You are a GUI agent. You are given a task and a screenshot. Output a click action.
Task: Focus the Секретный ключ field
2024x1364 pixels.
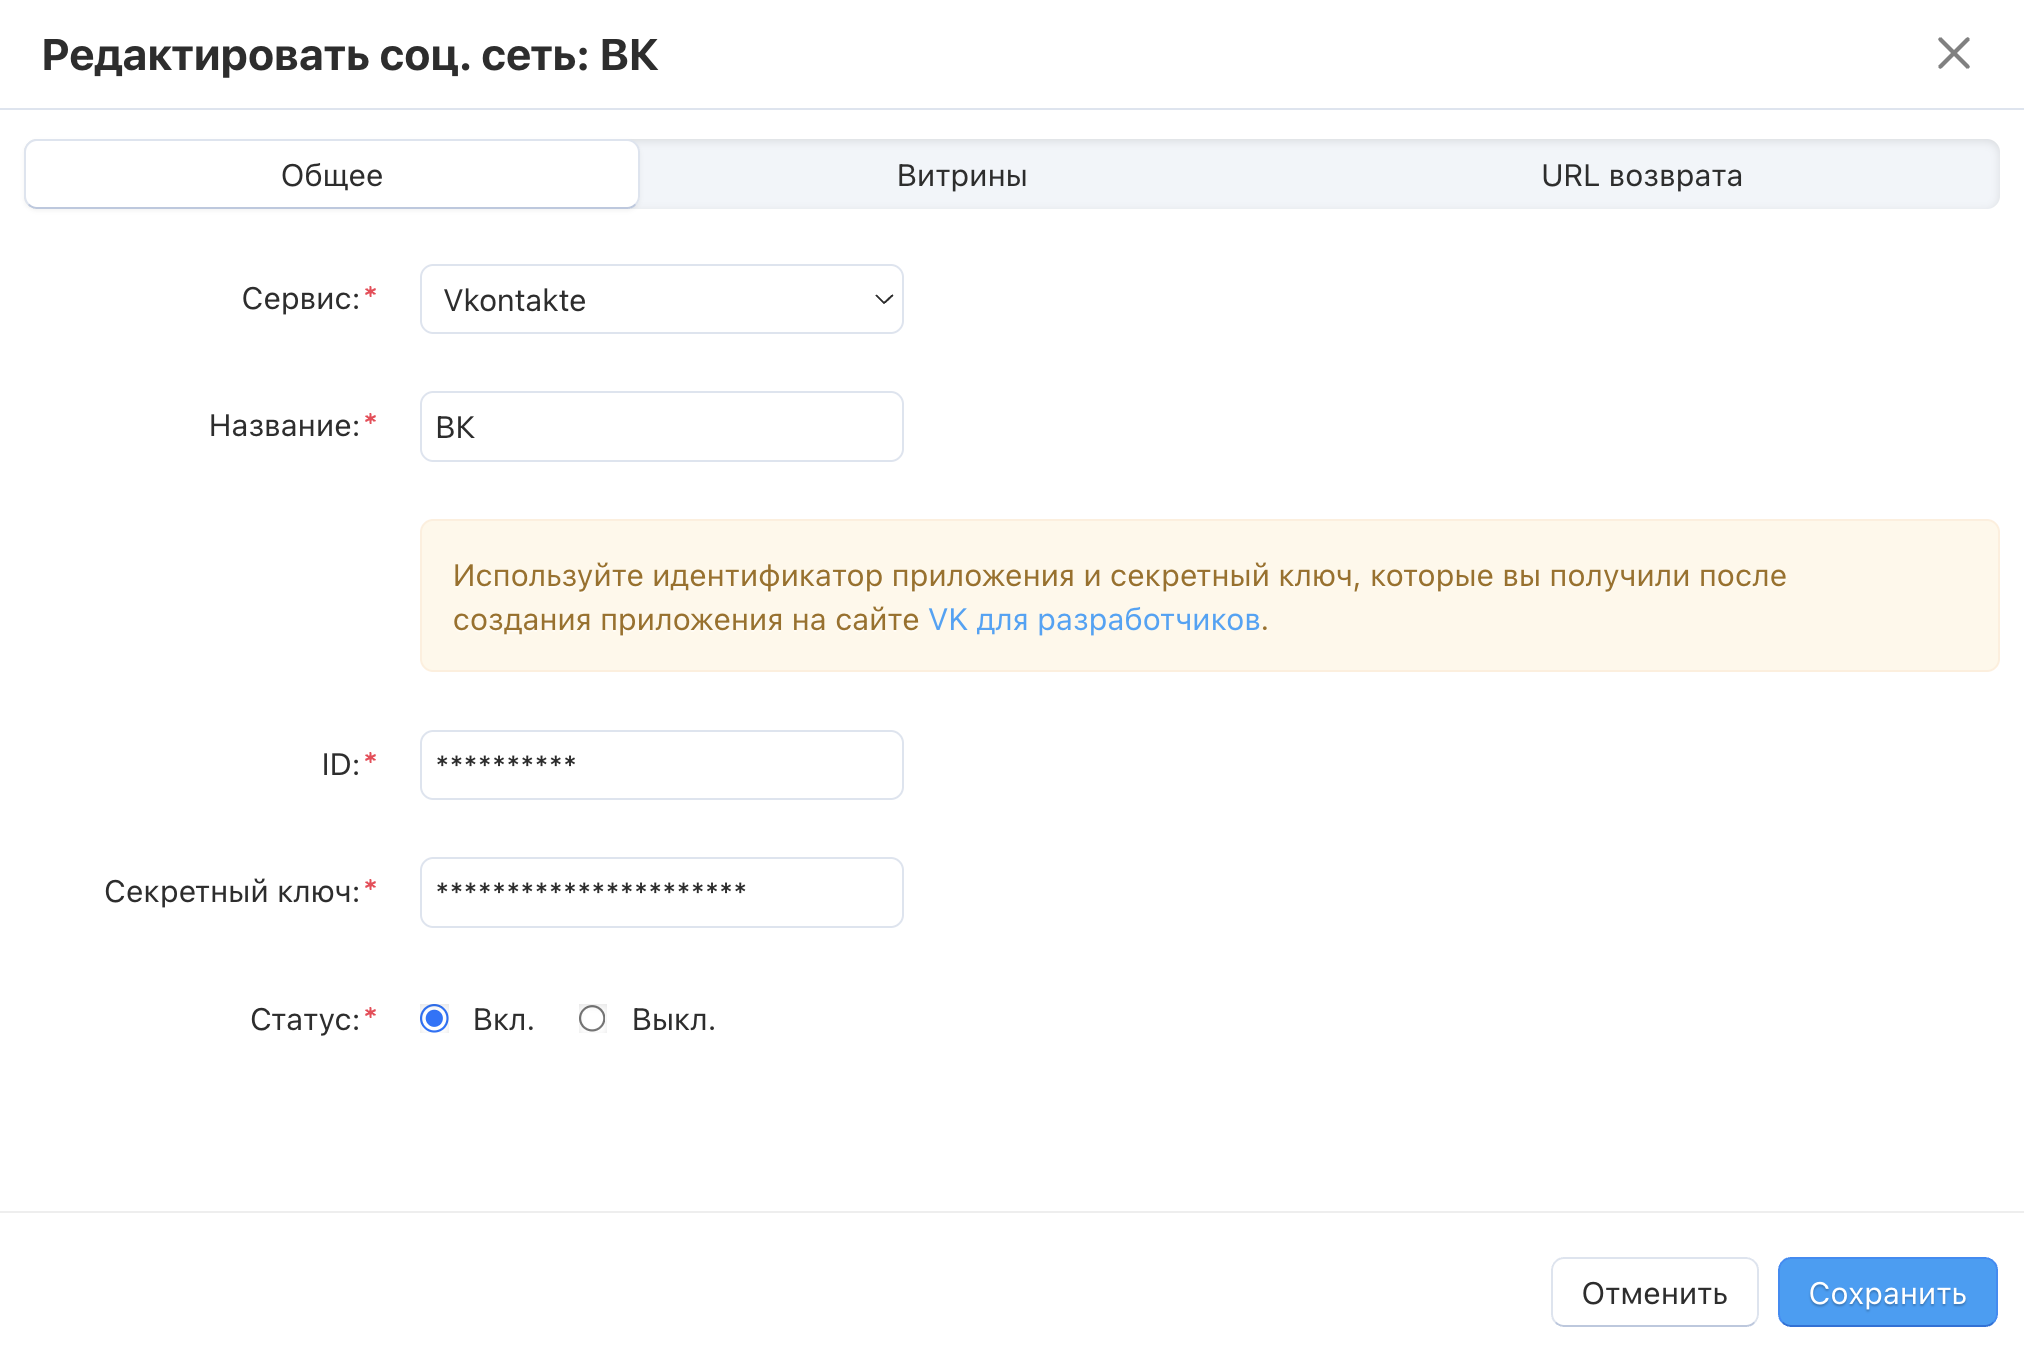tap(661, 892)
